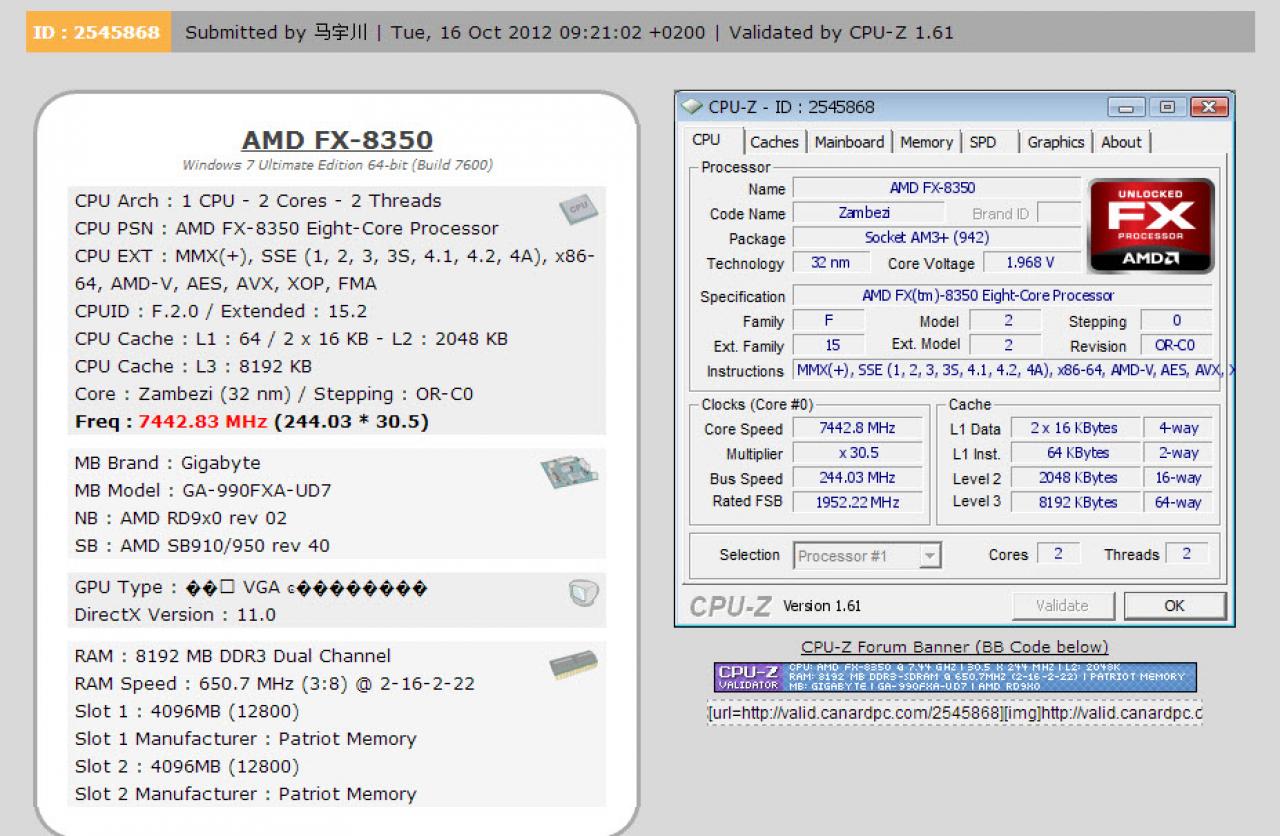Click the DirectX Version 11.0 line
This screenshot has width=1280, height=836.
[175, 615]
